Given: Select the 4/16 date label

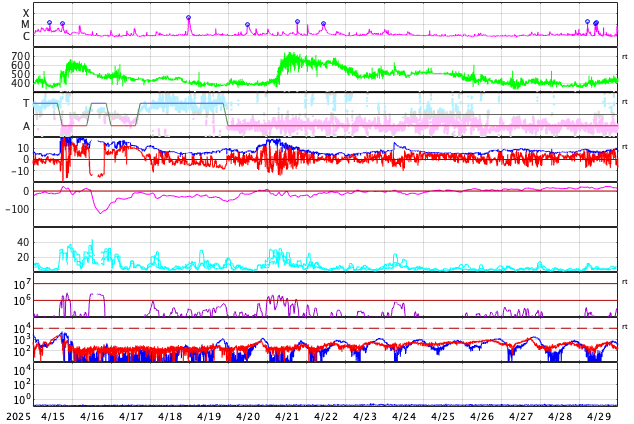Looking at the screenshot, I should 92,417.
